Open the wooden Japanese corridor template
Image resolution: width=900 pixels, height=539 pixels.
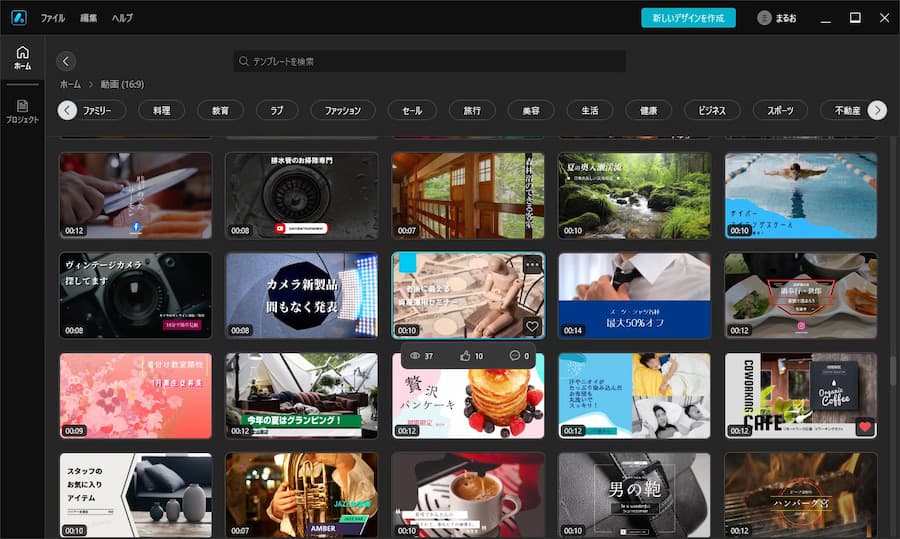tap(468, 195)
